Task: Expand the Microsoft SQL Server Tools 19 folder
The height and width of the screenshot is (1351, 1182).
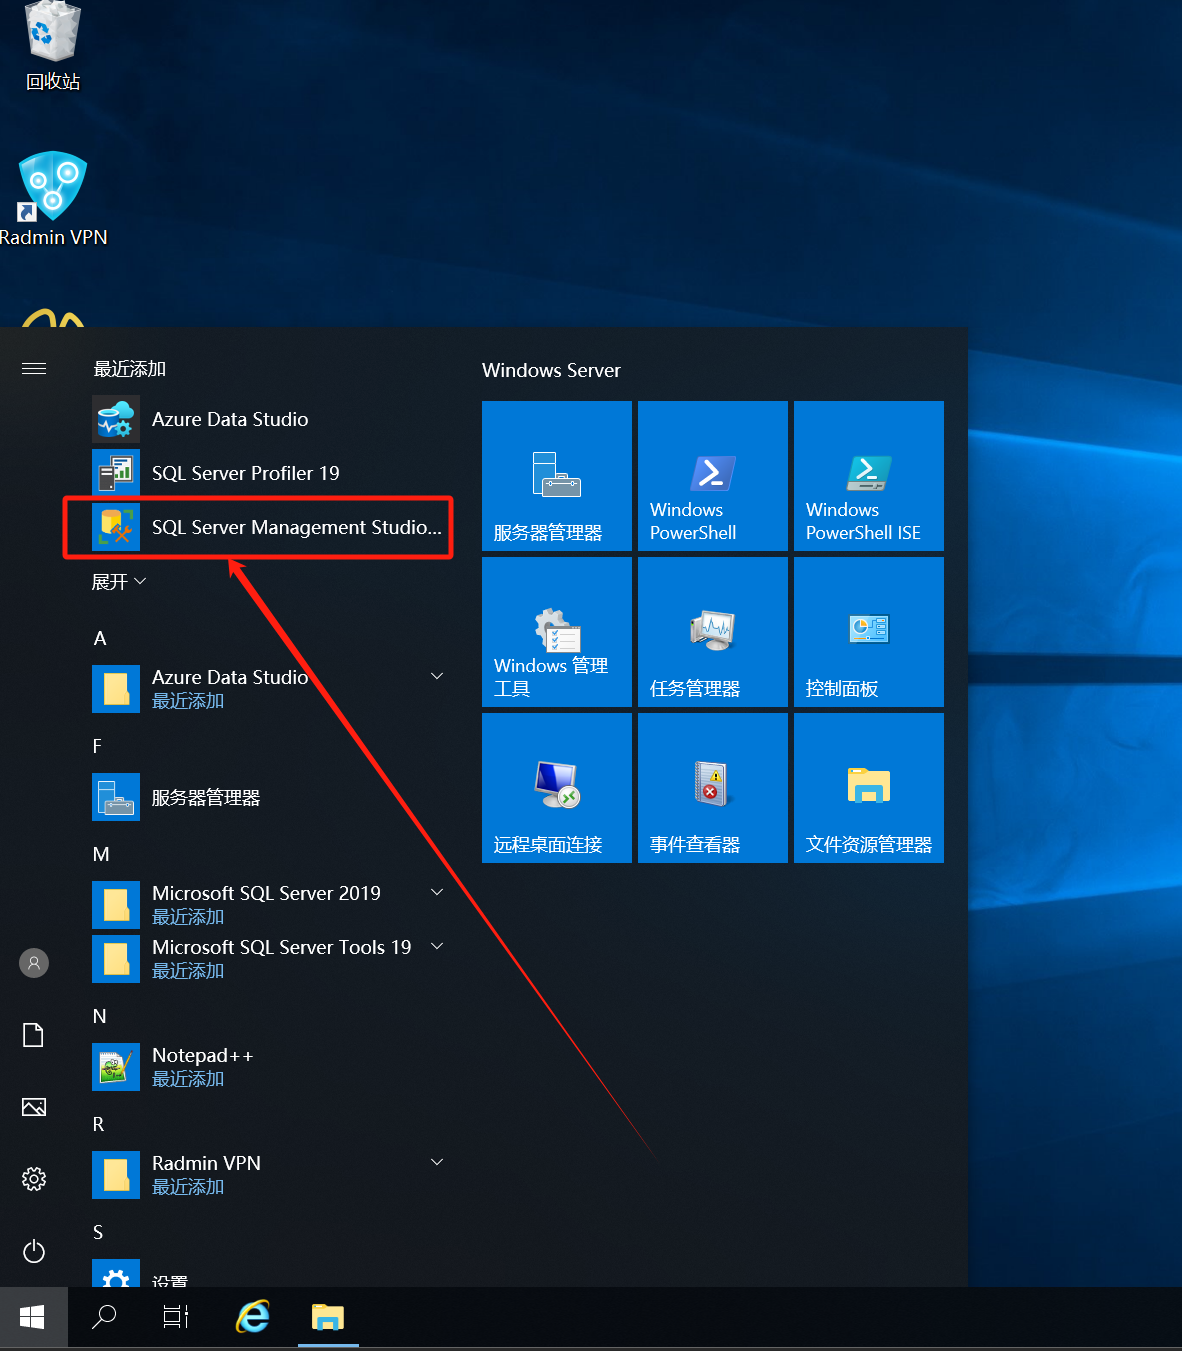Action: tap(437, 946)
